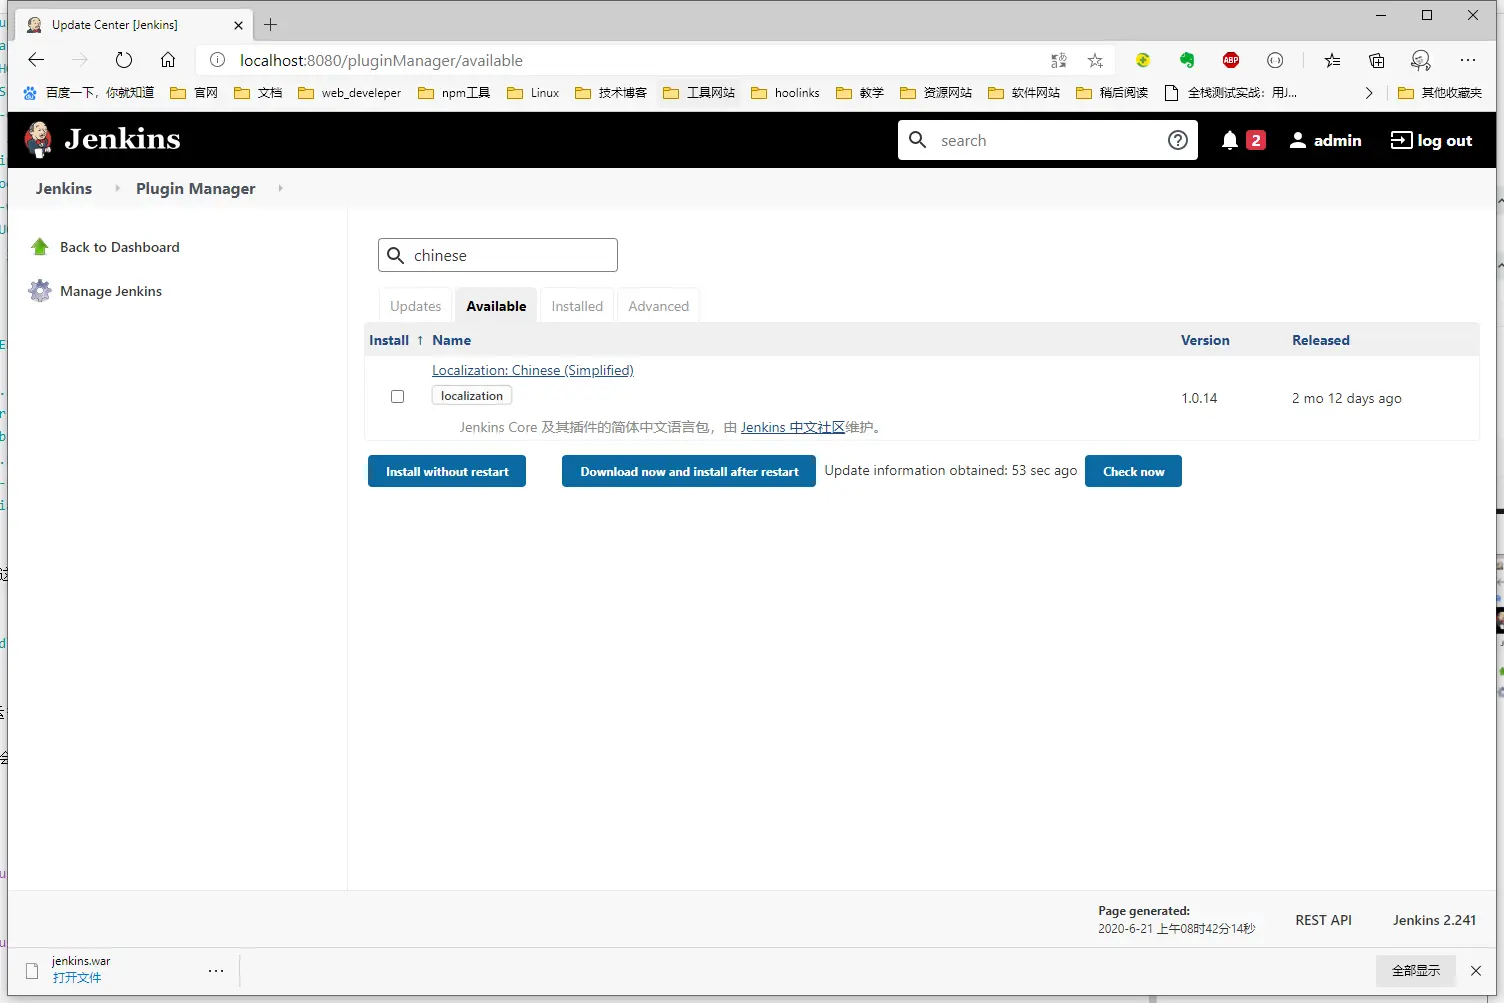
Task: Click the magnifier icon in plugin filter box
Action: pyautogui.click(x=396, y=255)
